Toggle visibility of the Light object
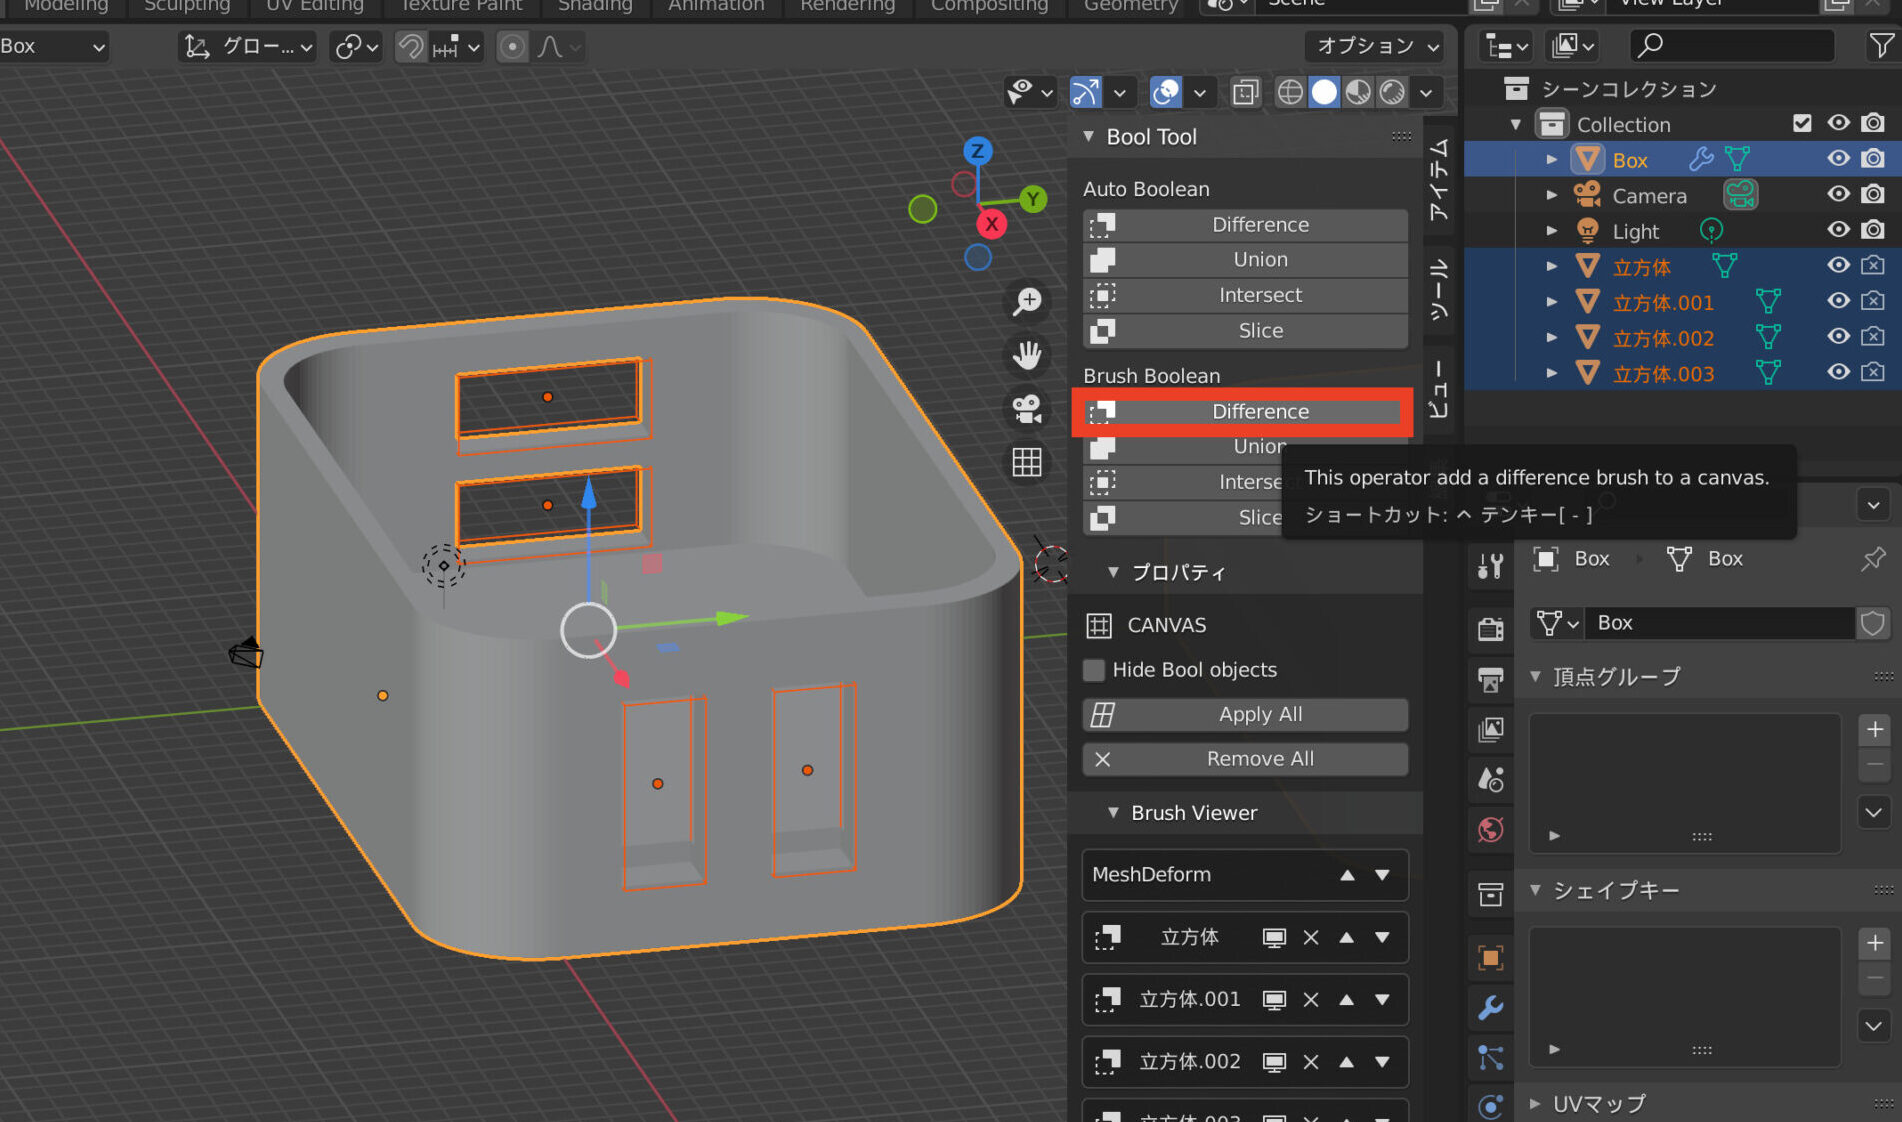This screenshot has width=1902, height=1122. tap(1838, 229)
